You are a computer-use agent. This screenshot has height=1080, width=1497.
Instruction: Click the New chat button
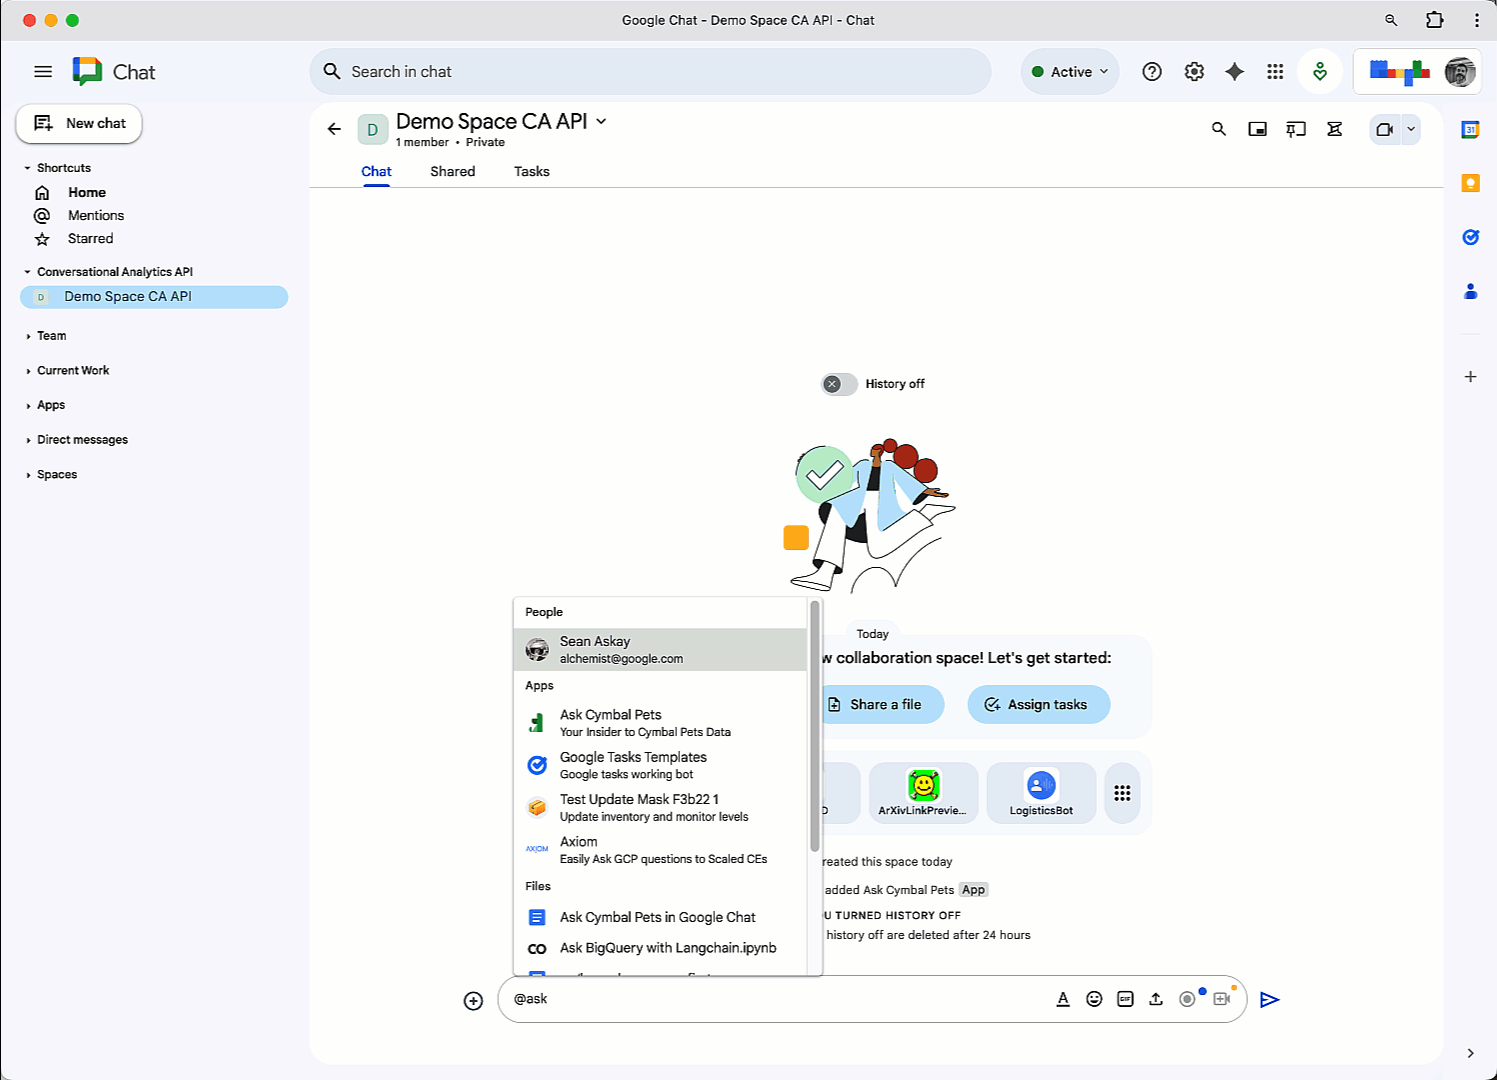click(80, 123)
